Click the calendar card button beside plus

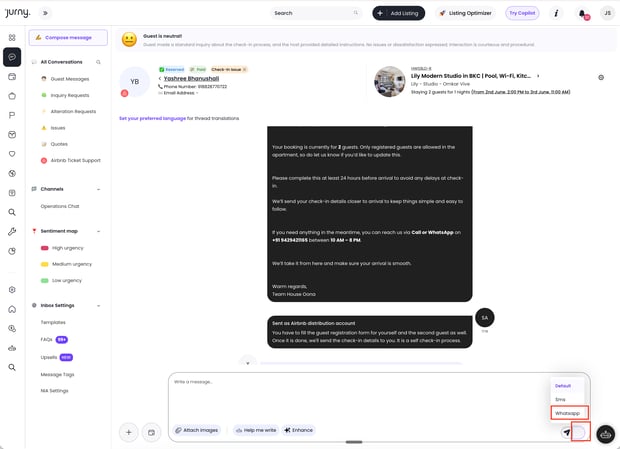151,432
